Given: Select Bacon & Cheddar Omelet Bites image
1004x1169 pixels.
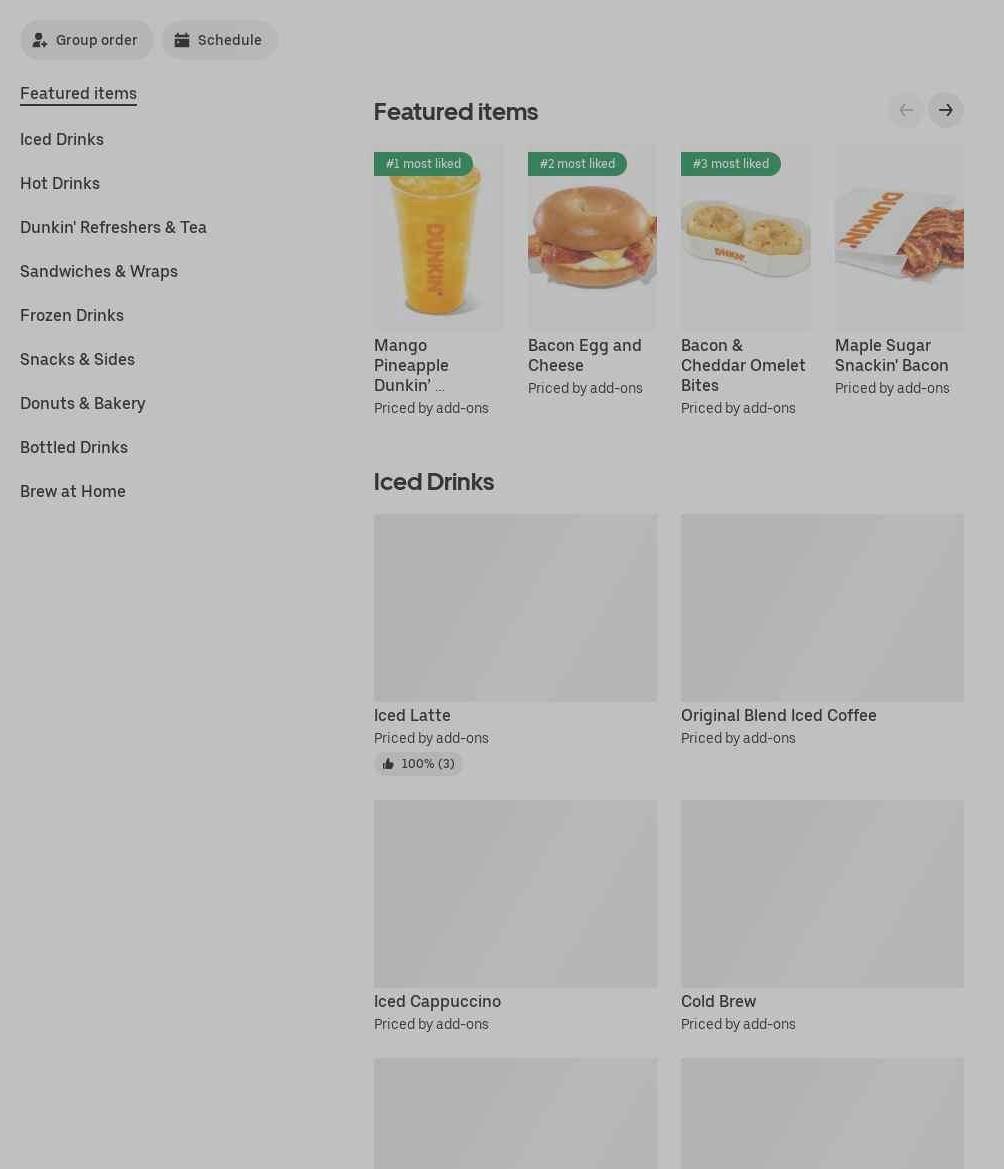Looking at the screenshot, I should click(x=745, y=237).
